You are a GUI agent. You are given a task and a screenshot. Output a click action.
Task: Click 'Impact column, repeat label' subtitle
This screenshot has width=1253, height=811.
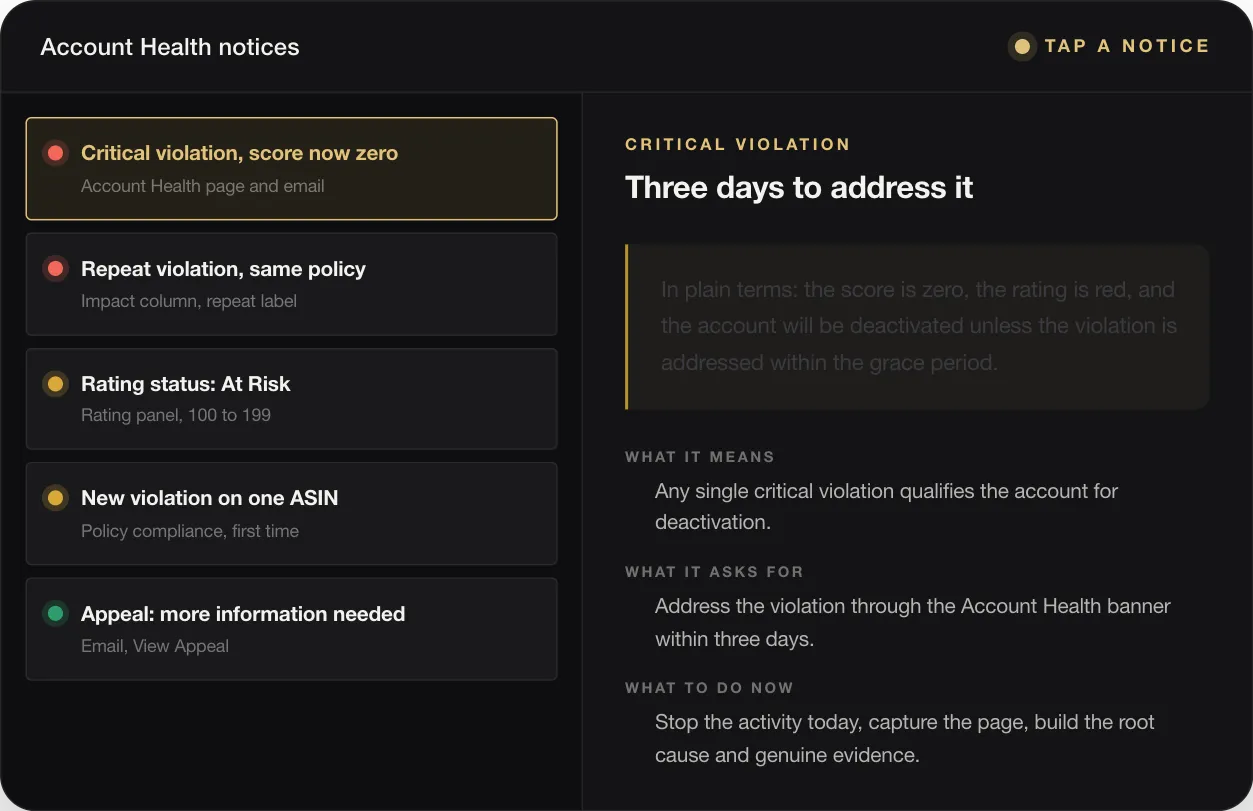tap(189, 301)
